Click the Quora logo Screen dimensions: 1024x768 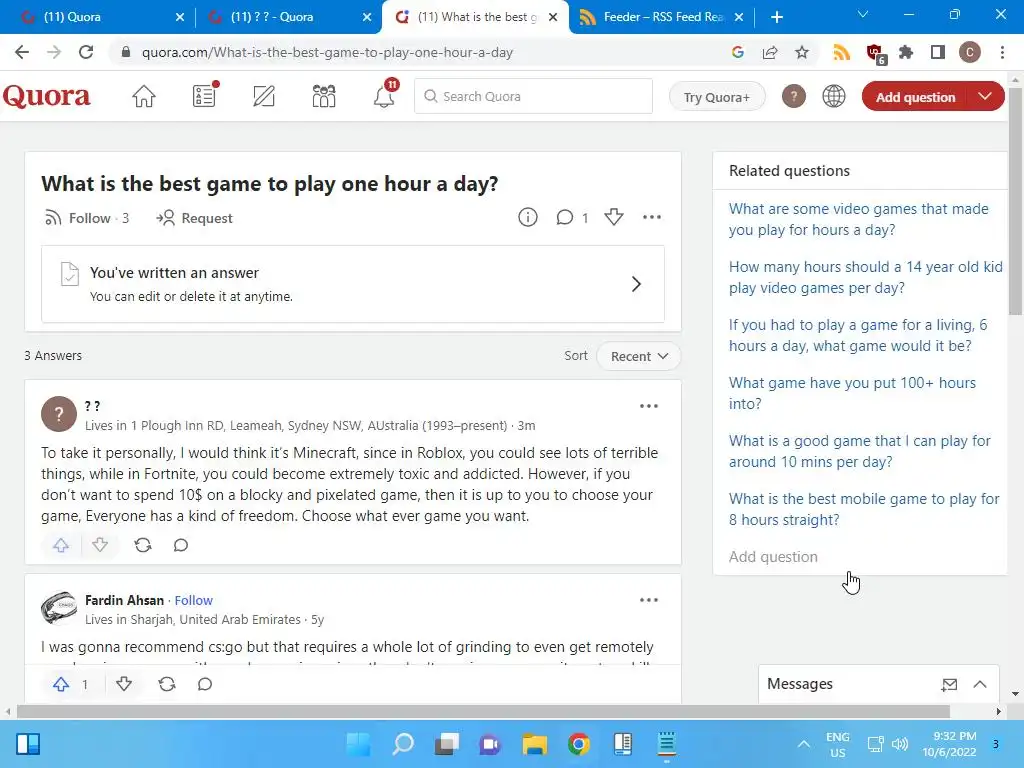(46, 97)
